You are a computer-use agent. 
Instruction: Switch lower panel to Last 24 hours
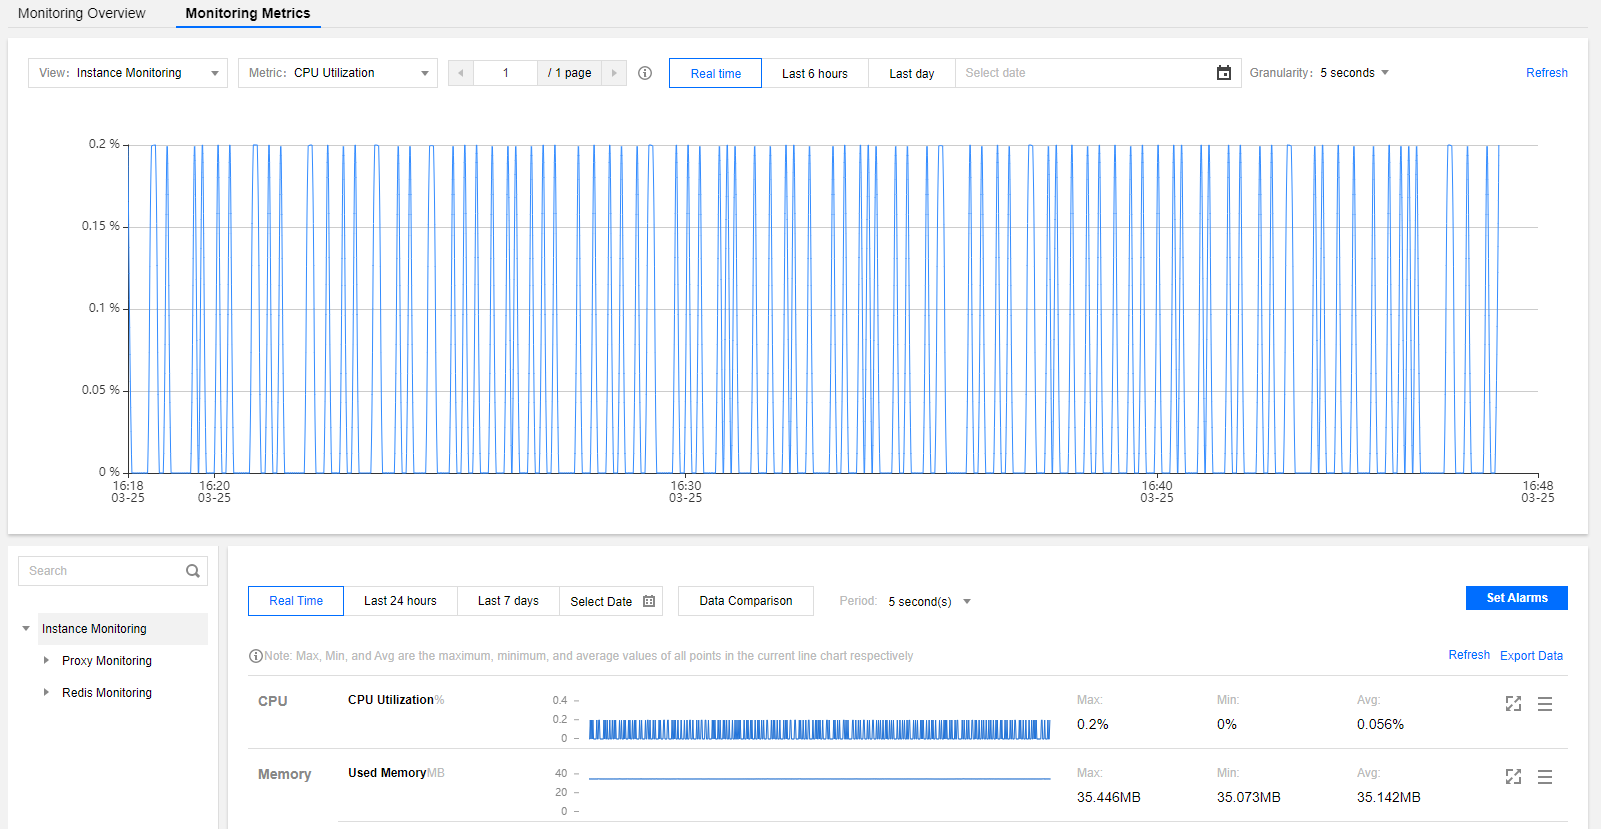tap(400, 601)
